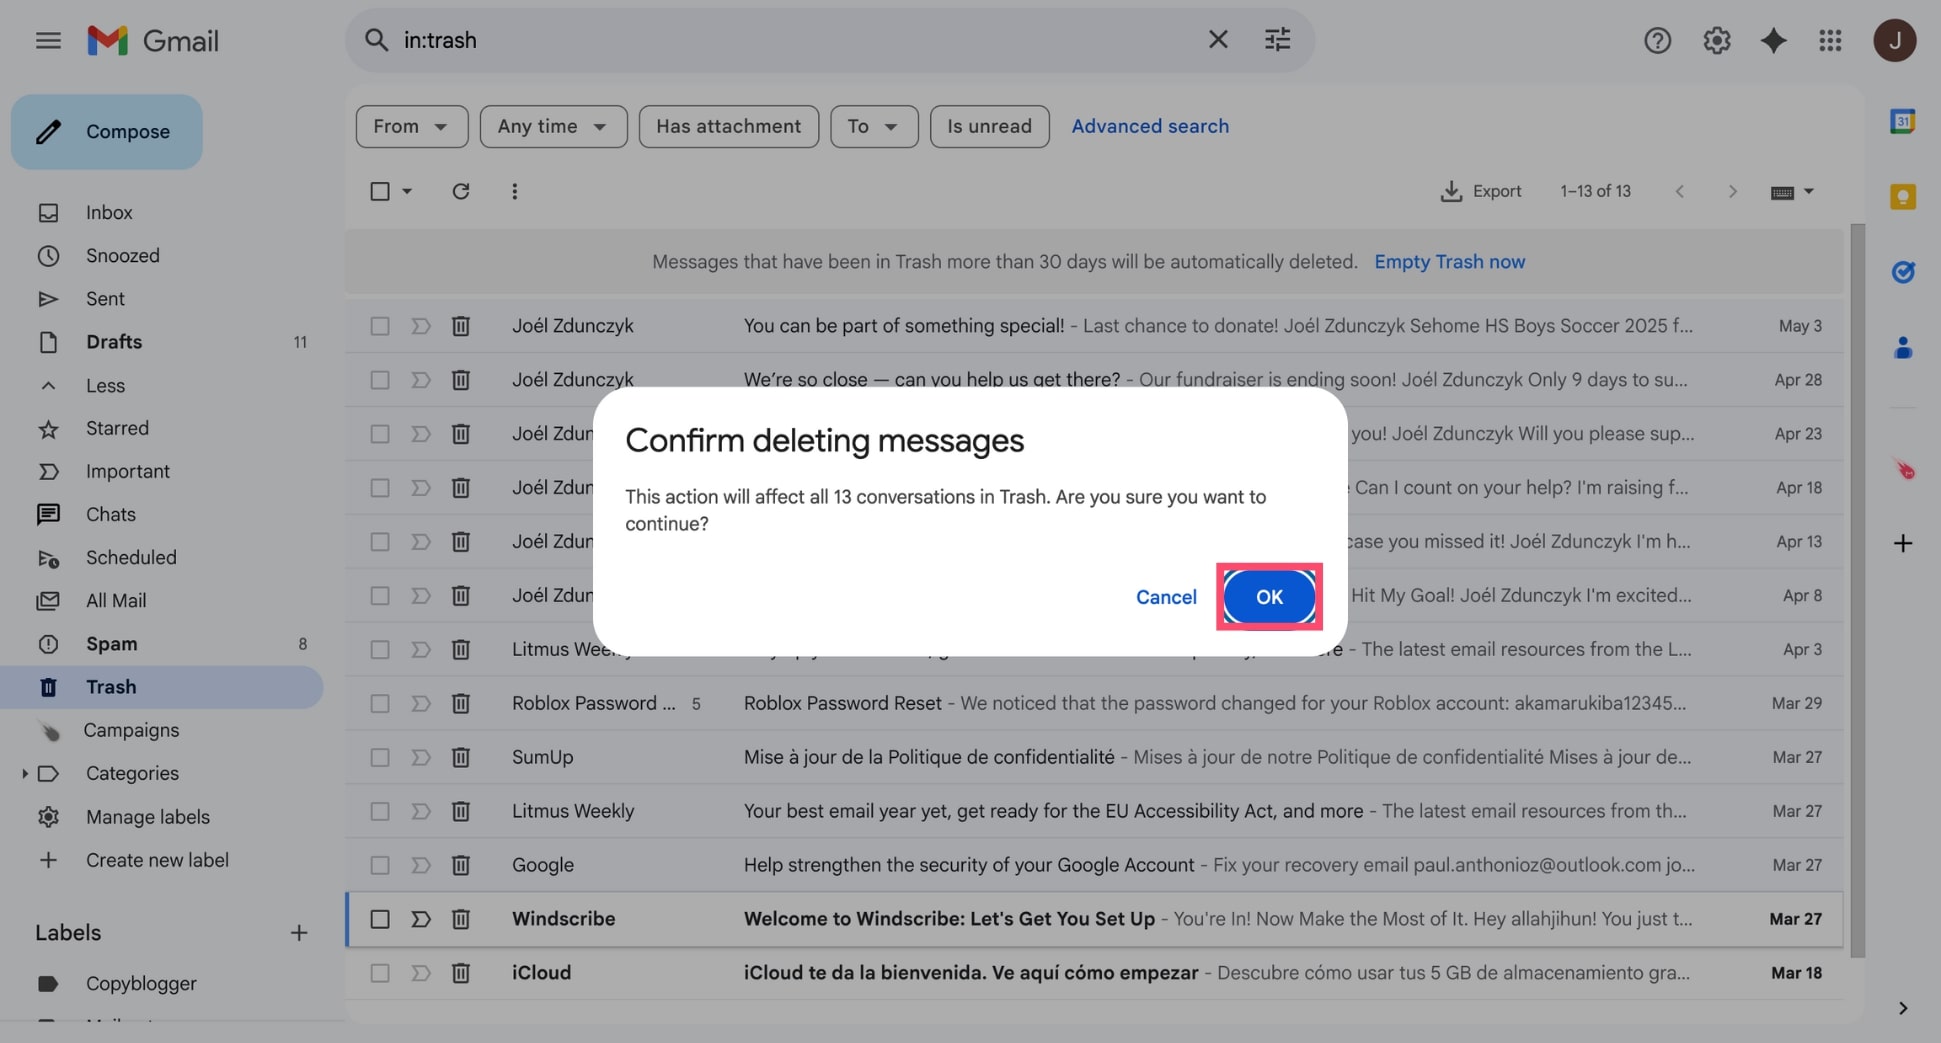The image size is (1941, 1043).
Task: Click Empty Trash now link
Action: (1449, 261)
